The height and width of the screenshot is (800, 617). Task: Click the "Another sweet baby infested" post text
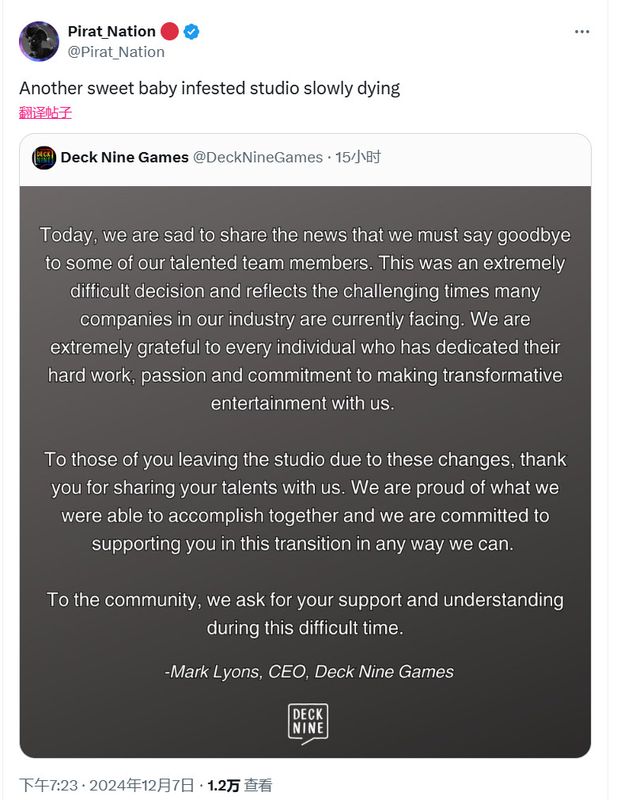tap(209, 88)
